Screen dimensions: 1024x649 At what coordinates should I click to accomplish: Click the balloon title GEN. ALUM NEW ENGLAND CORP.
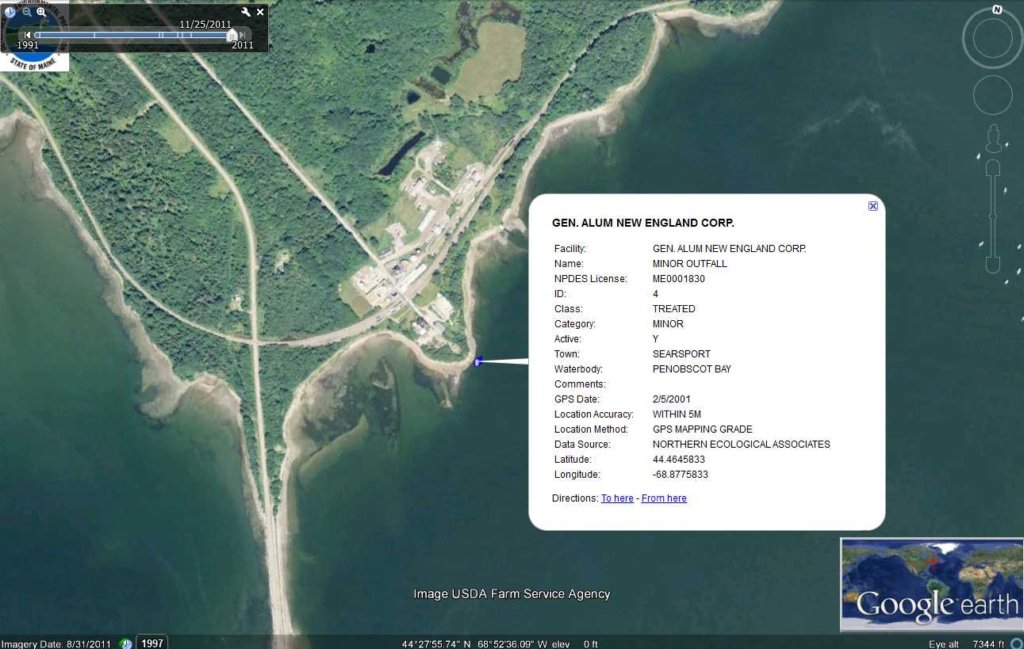click(x=643, y=223)
